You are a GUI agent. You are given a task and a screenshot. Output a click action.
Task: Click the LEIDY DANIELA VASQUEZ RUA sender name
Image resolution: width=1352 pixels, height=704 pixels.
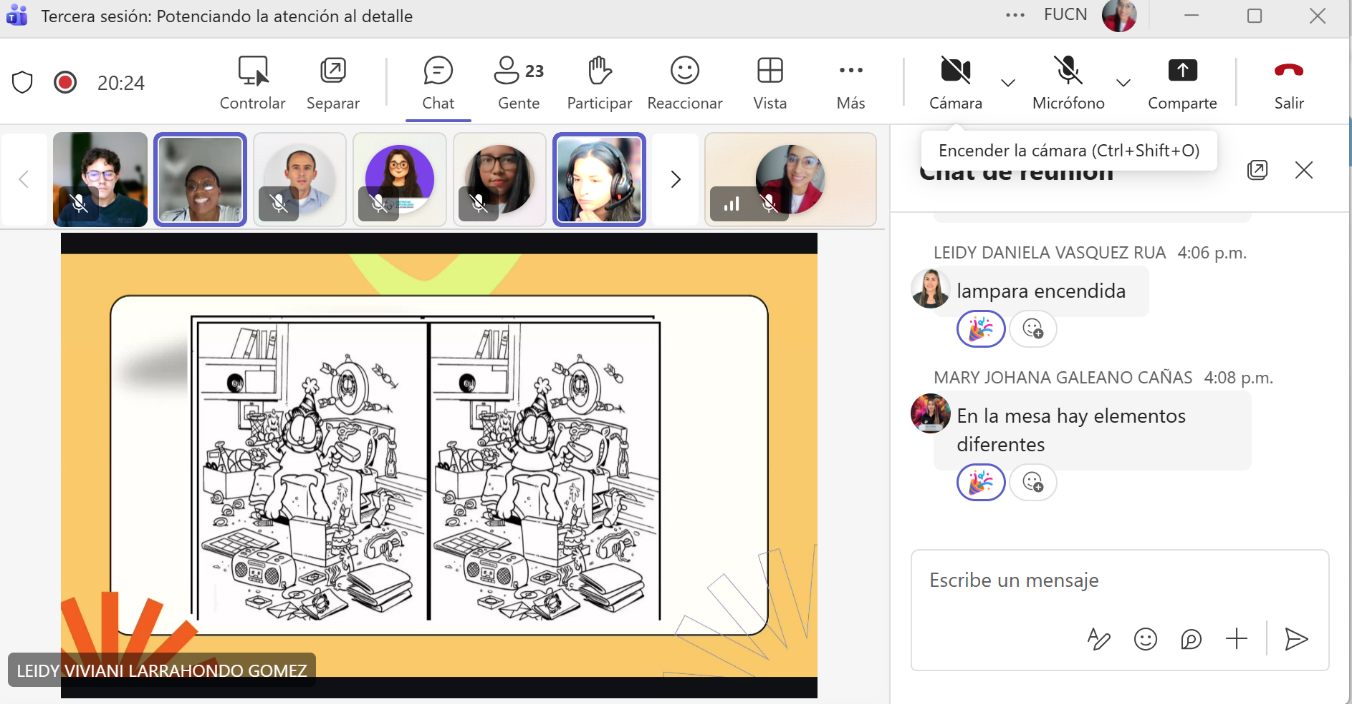tap(1050, 253)
